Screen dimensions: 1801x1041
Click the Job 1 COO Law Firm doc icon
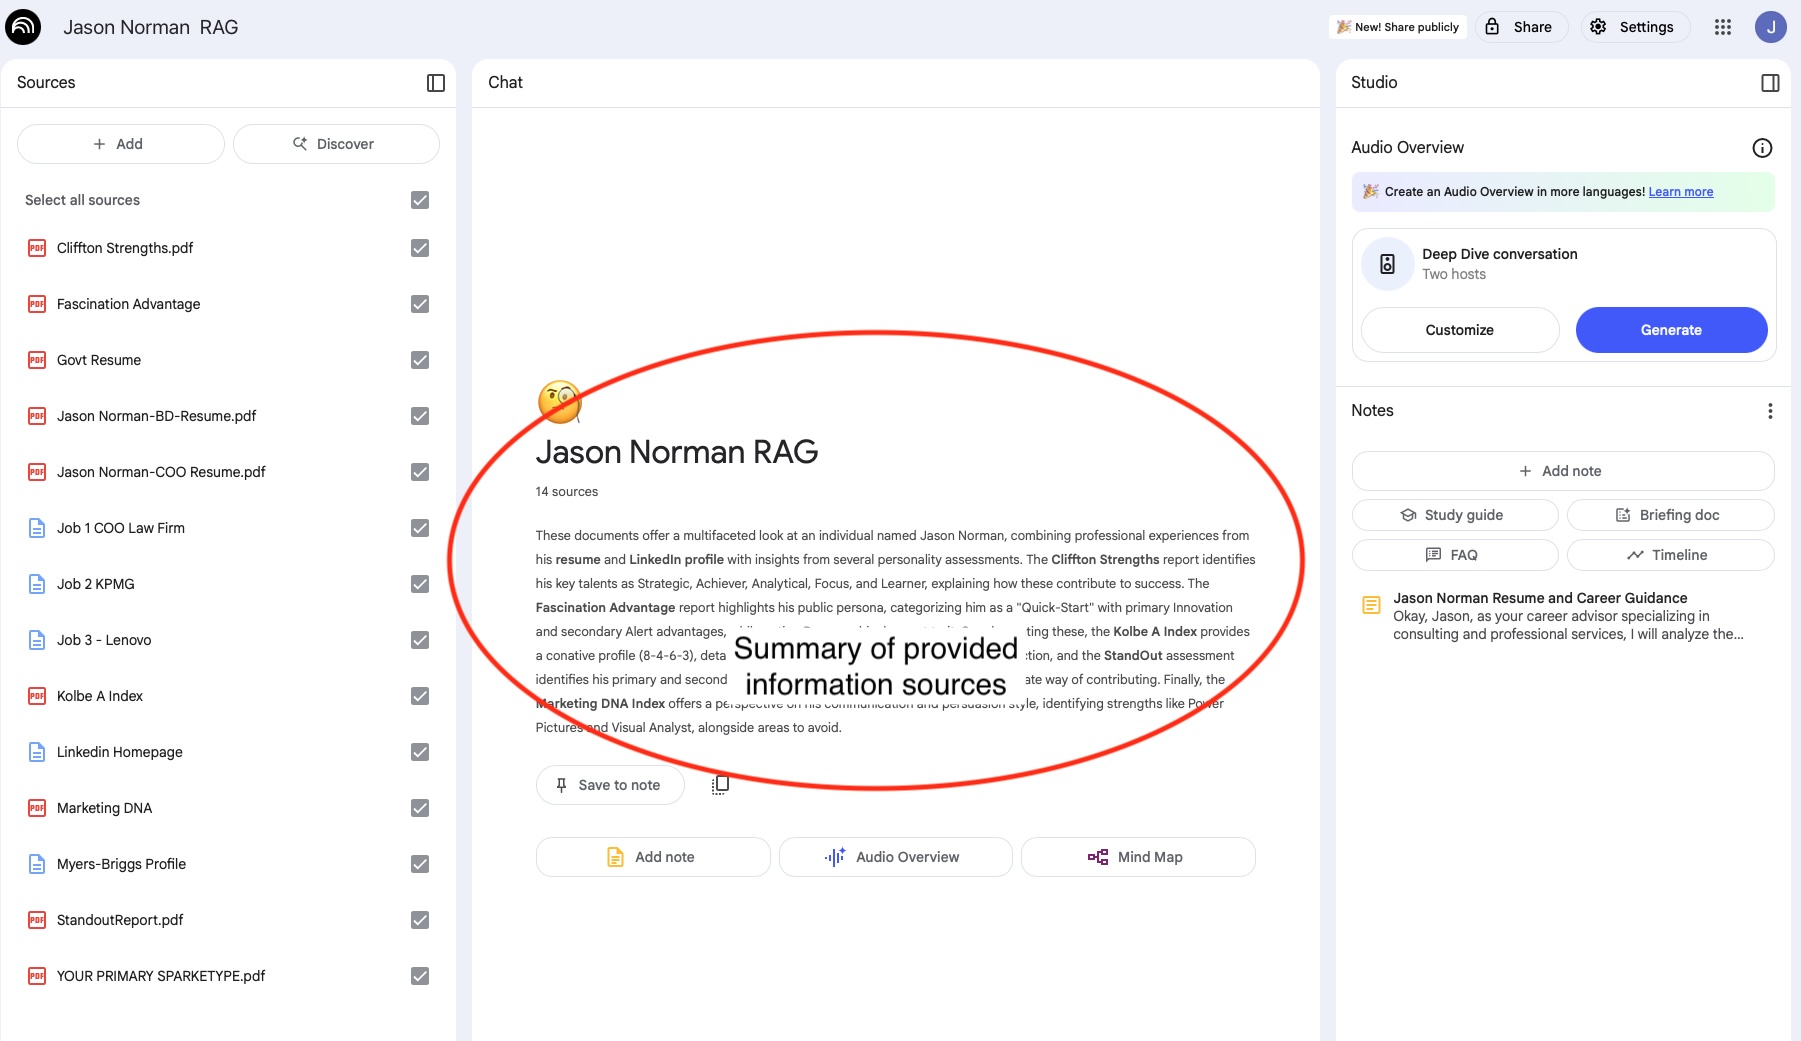(37, 528)
